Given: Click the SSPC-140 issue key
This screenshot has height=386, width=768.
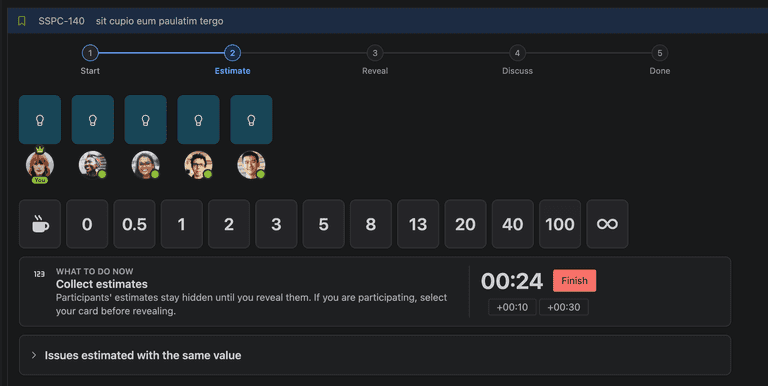Looking at the screenshot, I should (61, 21).
